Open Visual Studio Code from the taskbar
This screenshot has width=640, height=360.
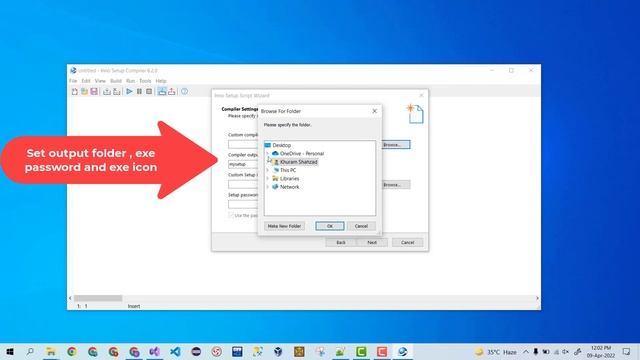click(x=175, y=352)
